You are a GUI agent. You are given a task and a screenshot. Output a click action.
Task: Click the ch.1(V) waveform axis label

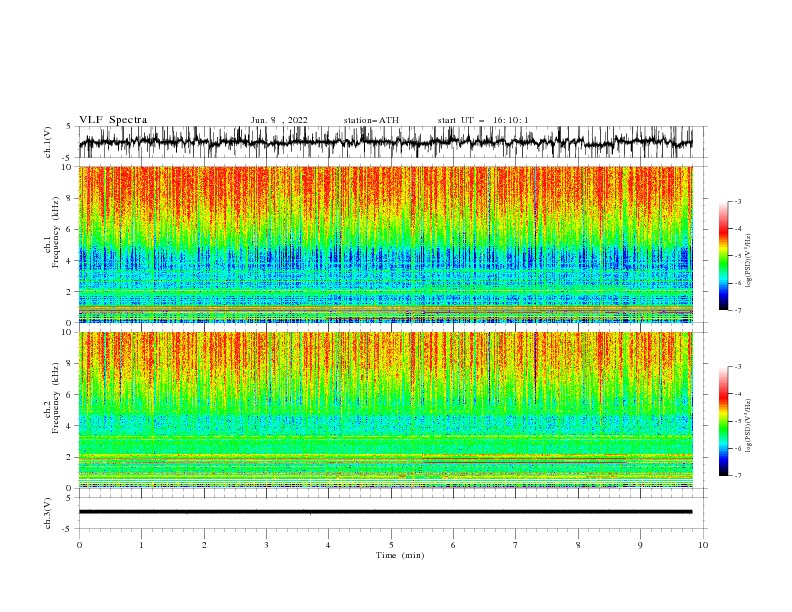(x=48, y=142)
